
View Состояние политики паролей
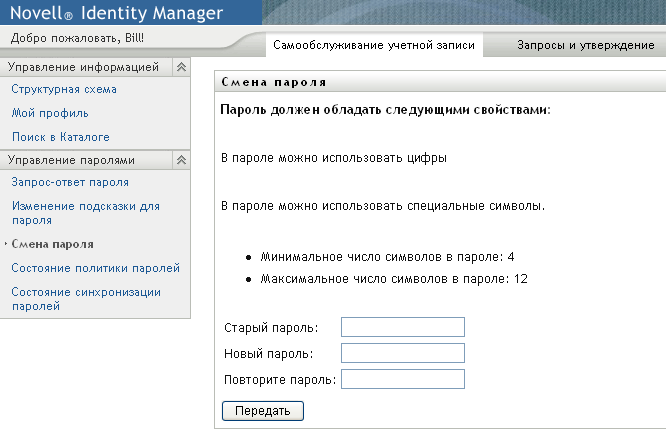pos(95,268)
